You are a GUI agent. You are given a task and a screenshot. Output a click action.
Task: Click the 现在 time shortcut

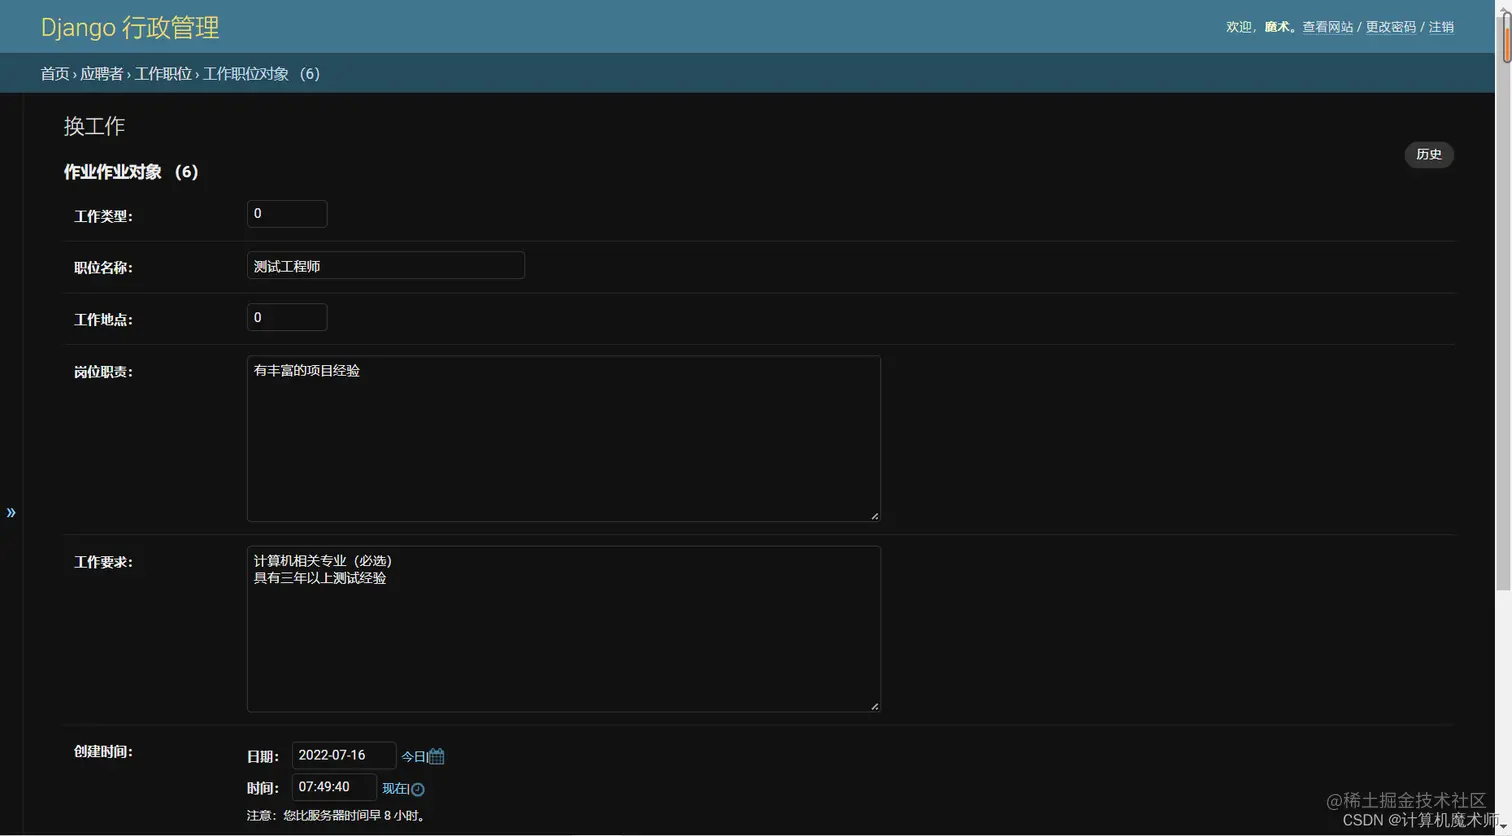395,789
